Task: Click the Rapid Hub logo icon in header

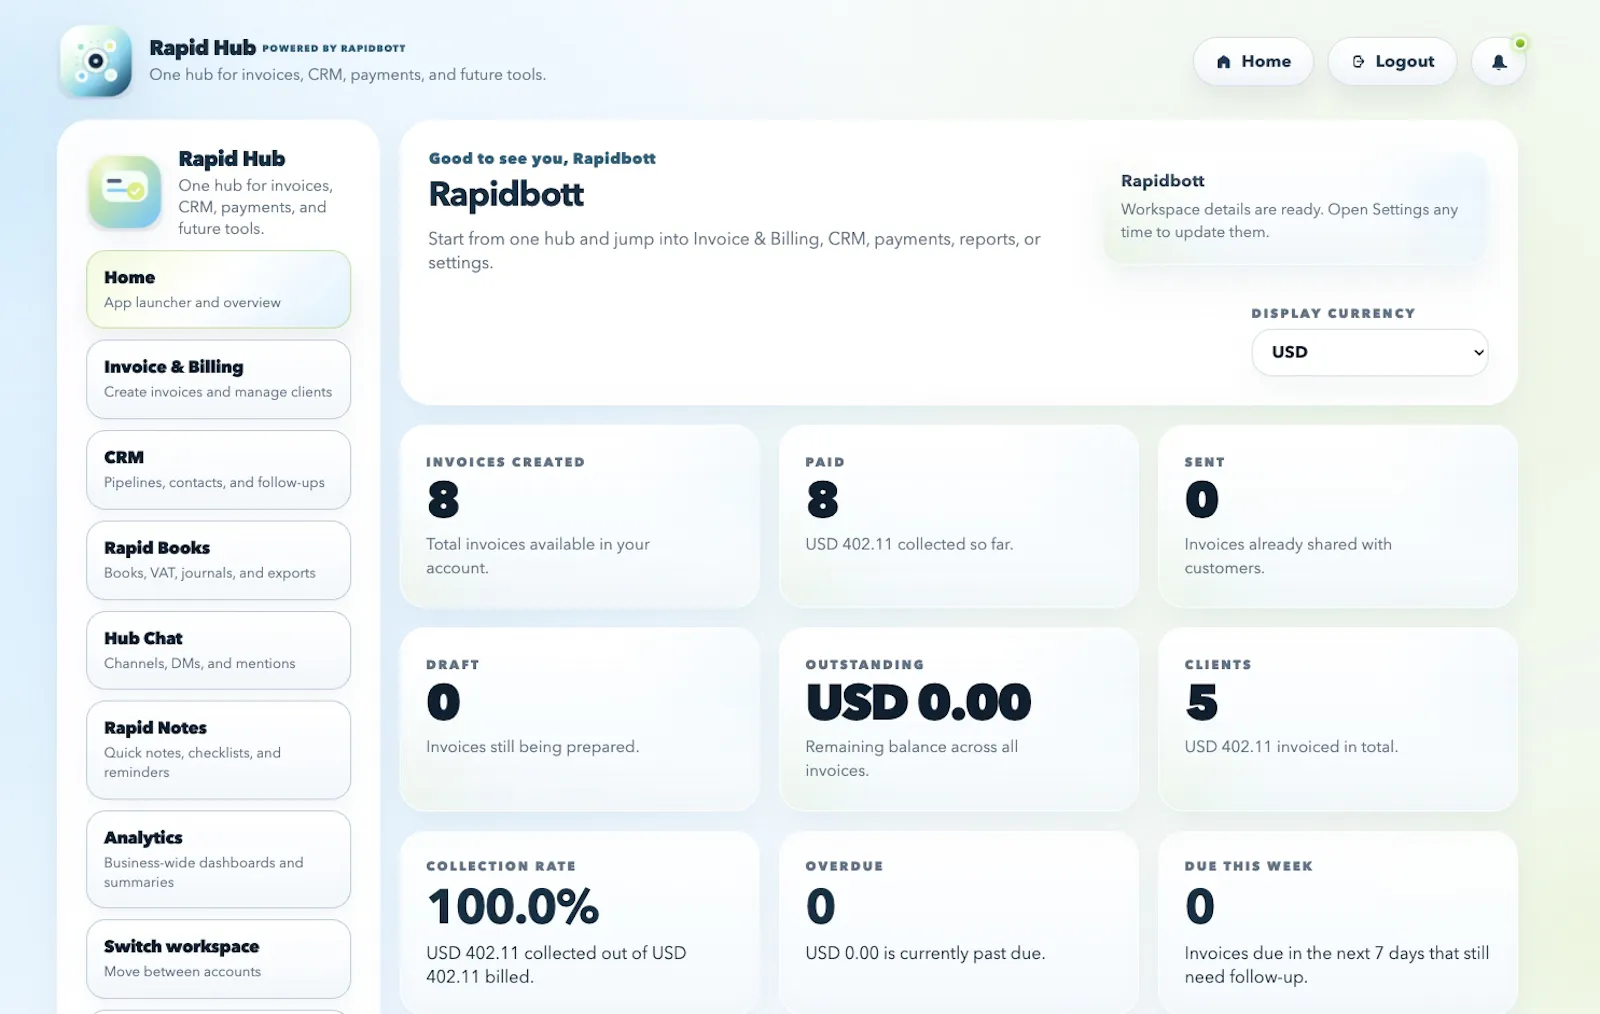Action: tap(96, 61)
